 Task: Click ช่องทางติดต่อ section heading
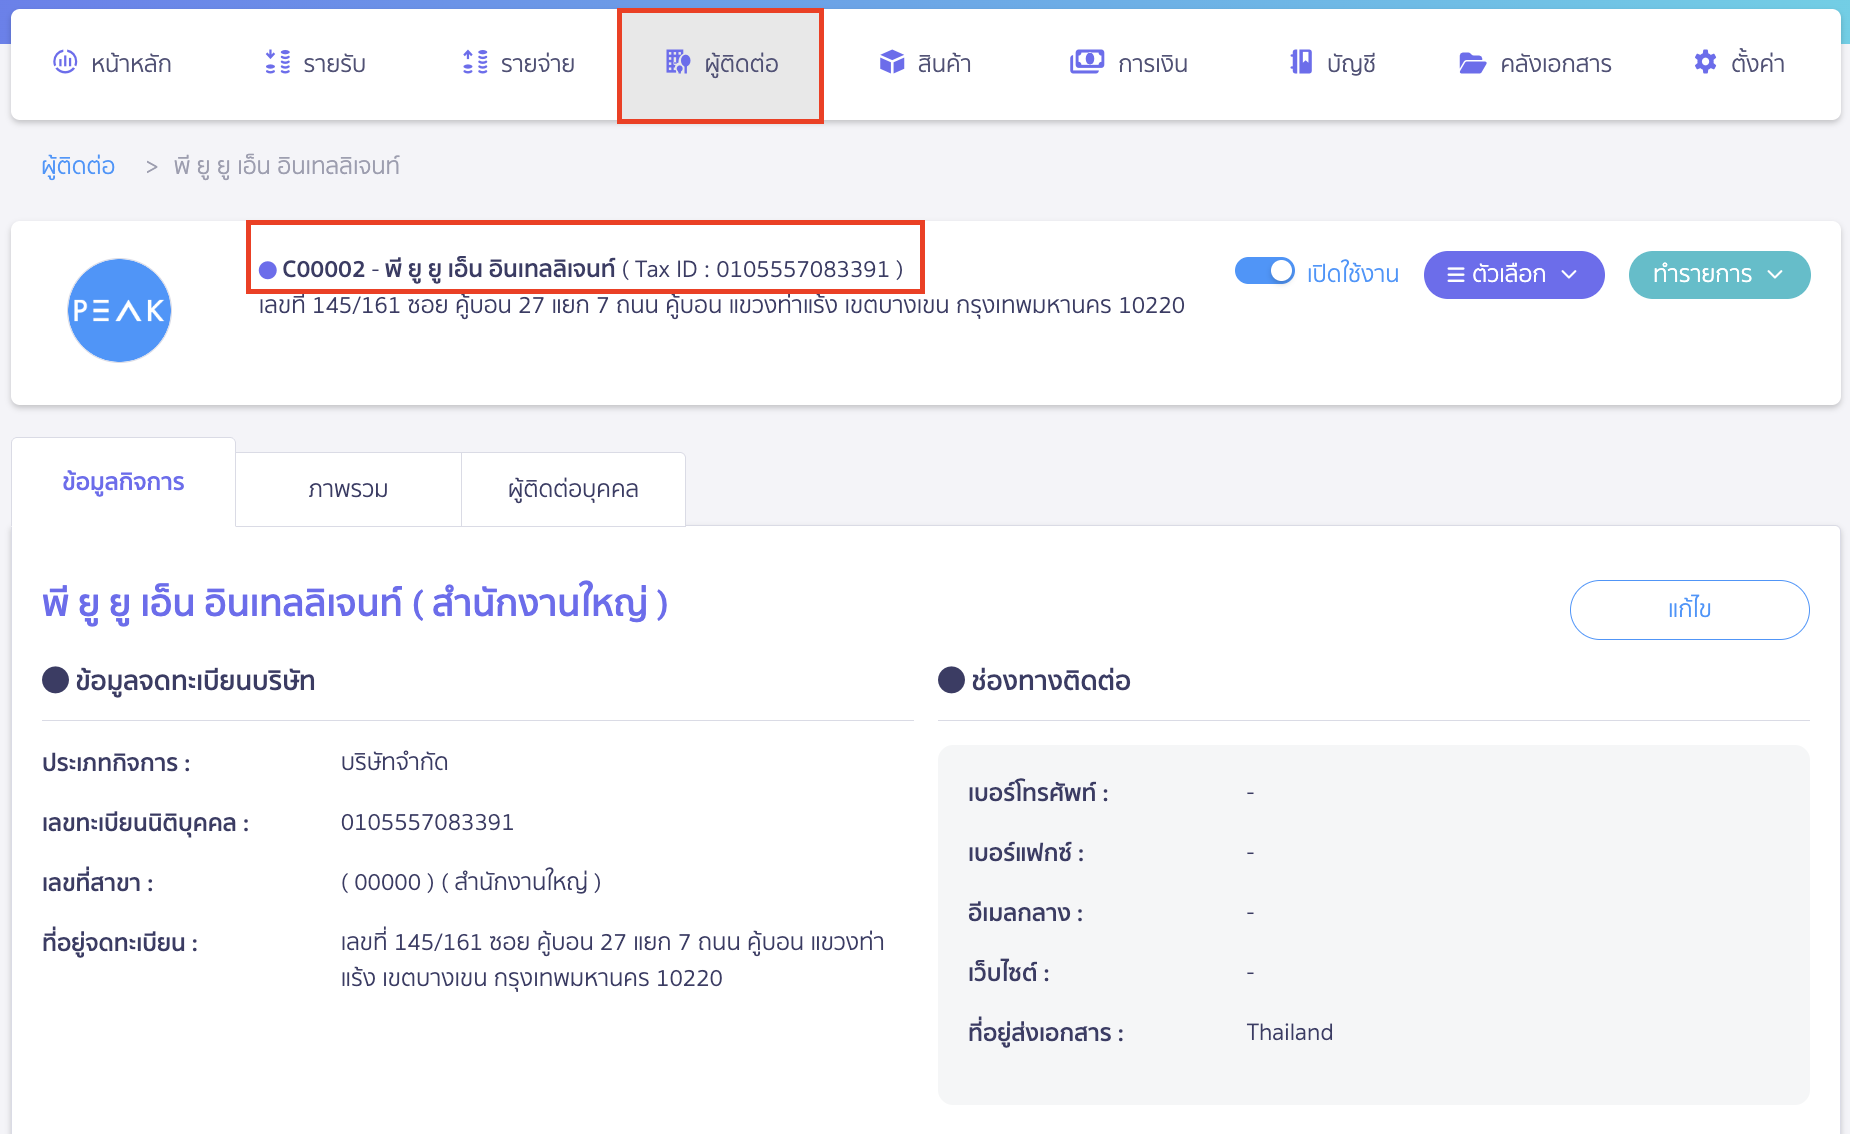tap(1051, 681)
